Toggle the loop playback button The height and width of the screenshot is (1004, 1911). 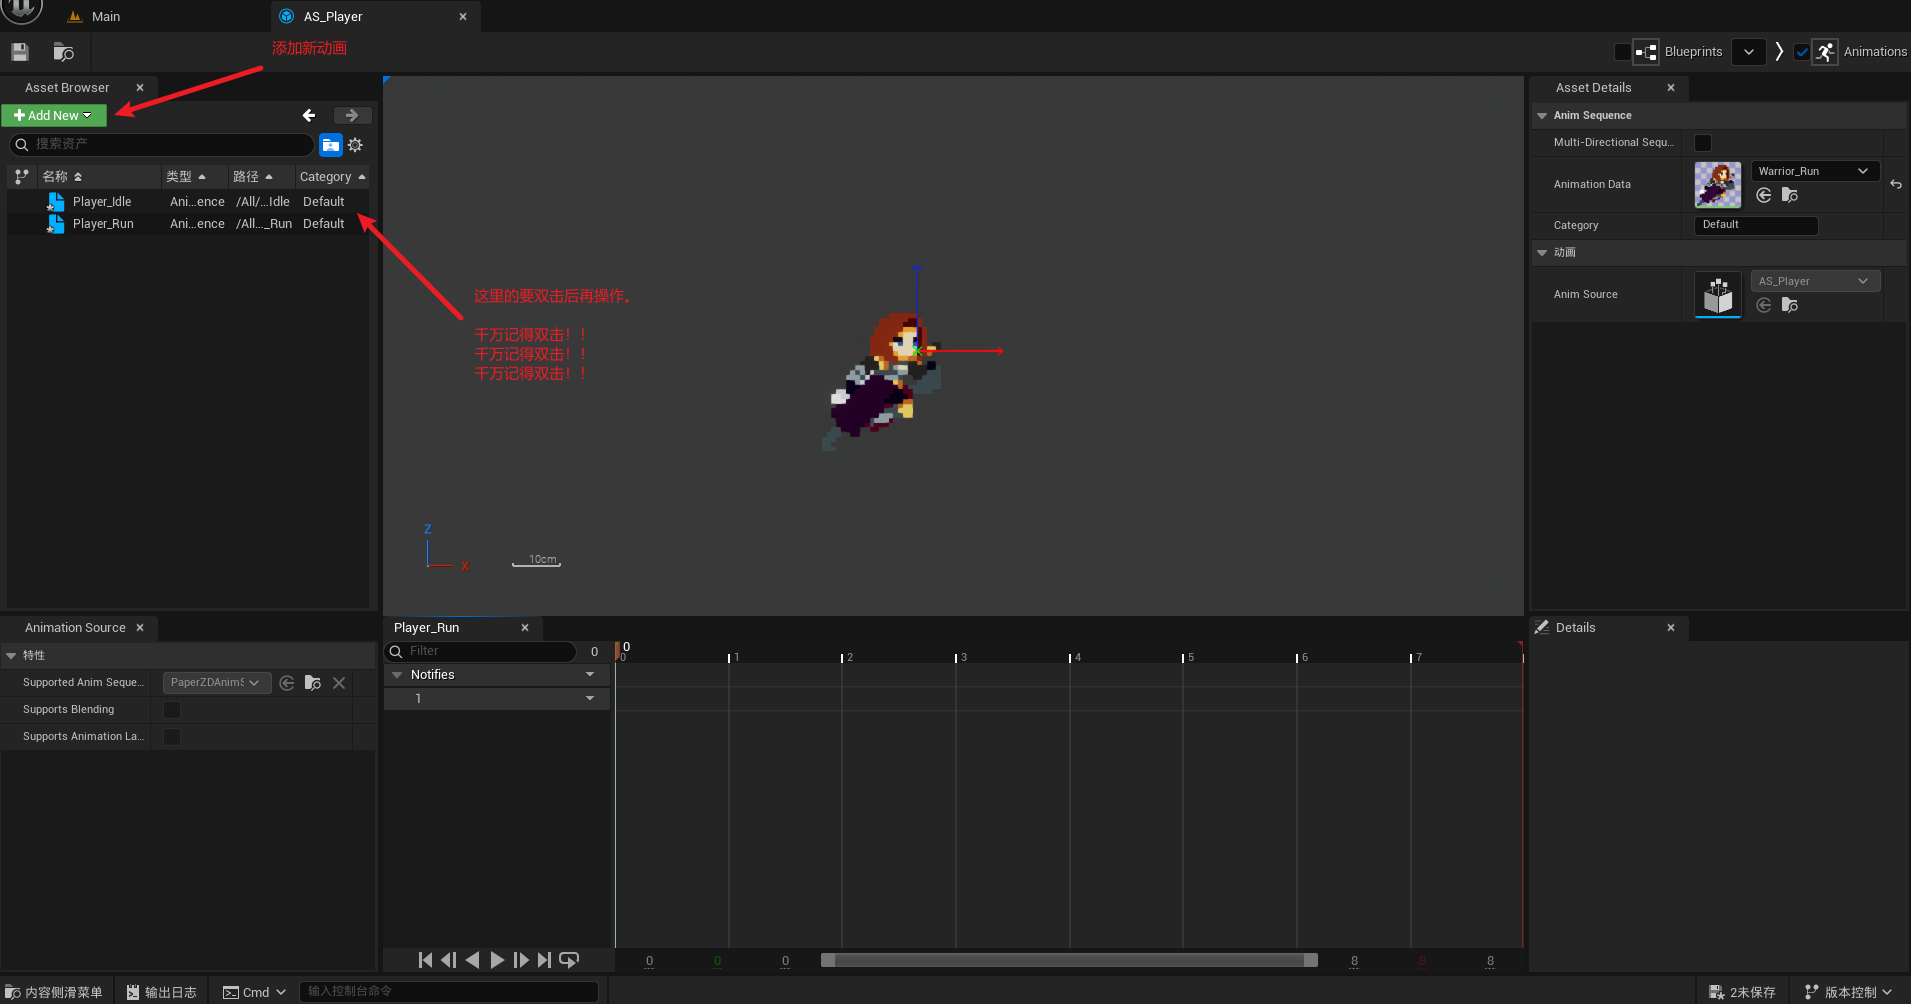click(569, 960)
